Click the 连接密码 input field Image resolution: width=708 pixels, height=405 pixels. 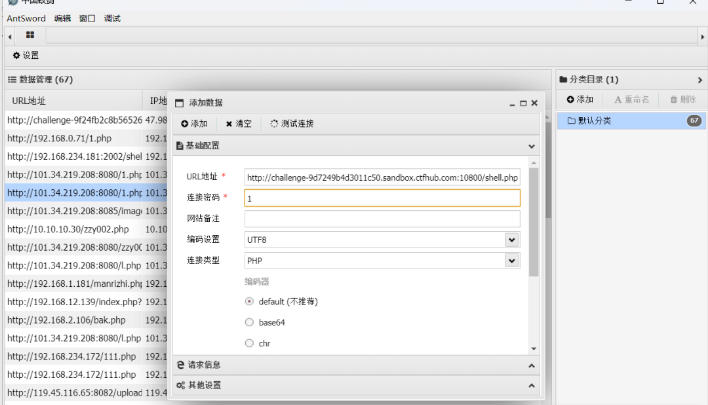point(382,198)
